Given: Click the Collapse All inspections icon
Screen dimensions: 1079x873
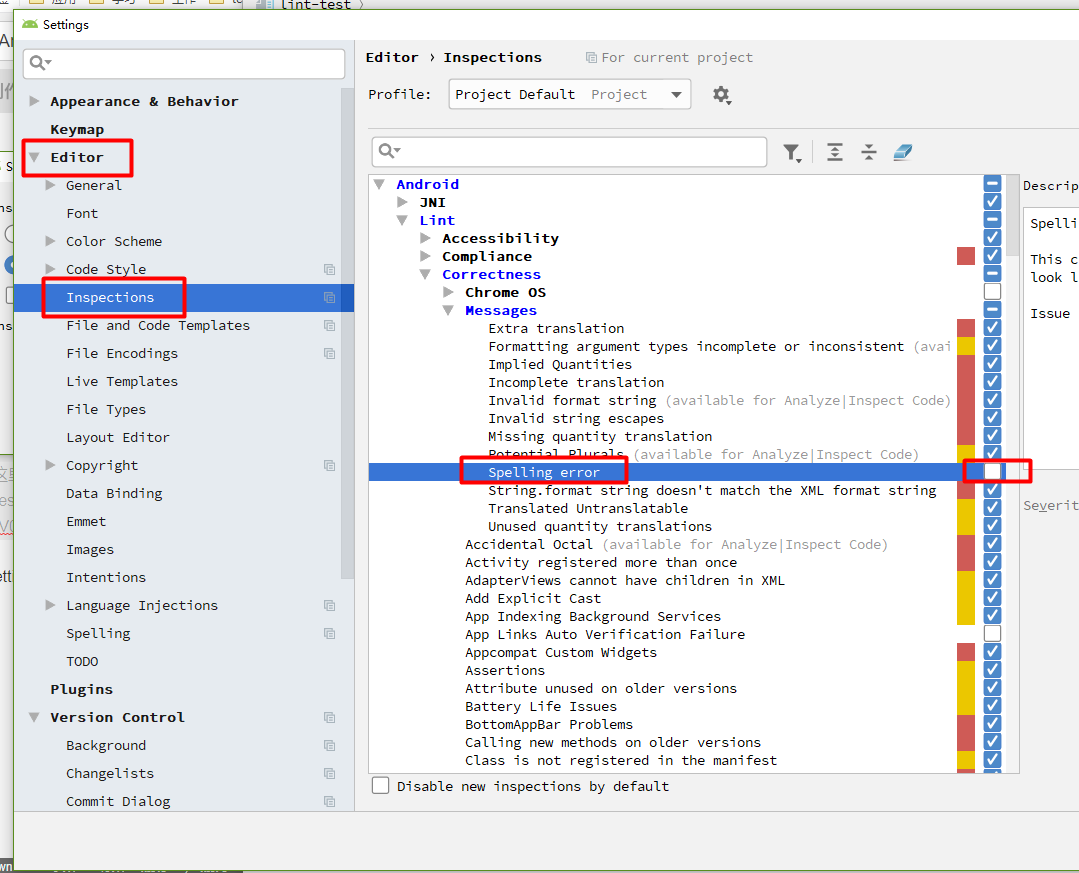Looking at the screenshot, I should 869,152.
